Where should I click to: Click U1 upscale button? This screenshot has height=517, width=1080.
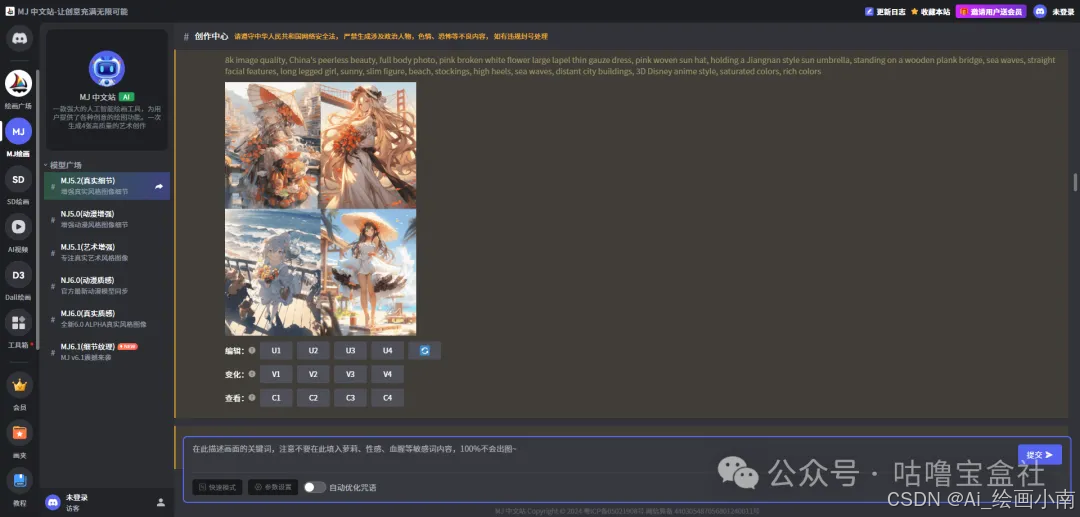tap(276, 350)
